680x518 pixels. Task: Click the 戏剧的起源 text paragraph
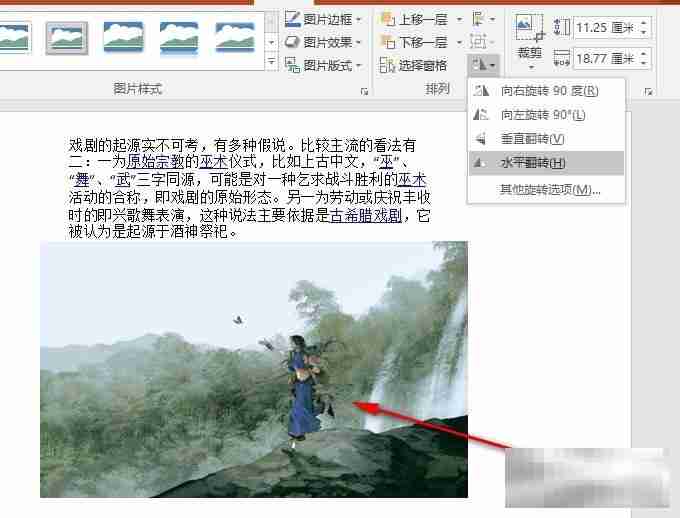pyautogui.click(x=249, y=188)
